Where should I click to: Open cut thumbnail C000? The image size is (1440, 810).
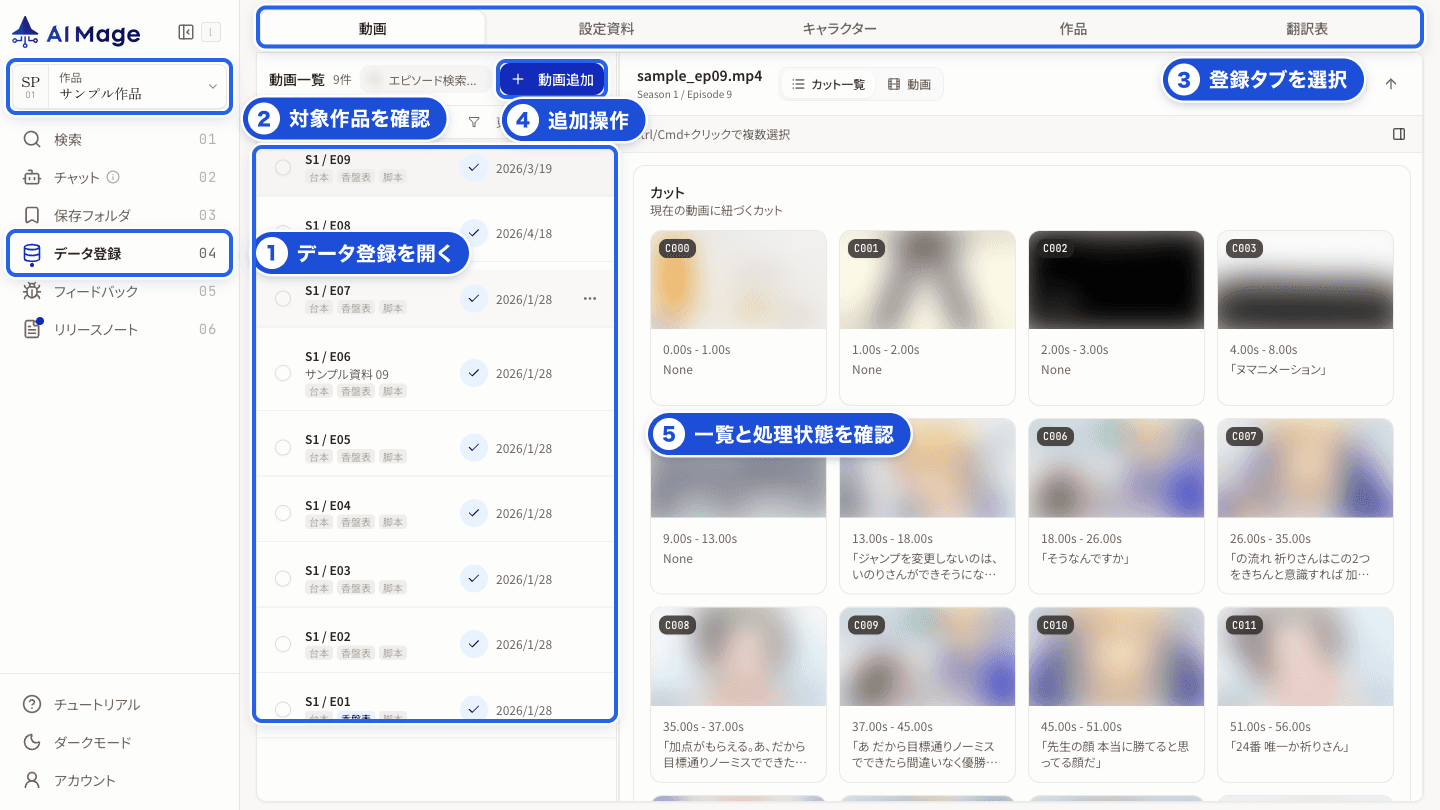[x=738, y=280]
